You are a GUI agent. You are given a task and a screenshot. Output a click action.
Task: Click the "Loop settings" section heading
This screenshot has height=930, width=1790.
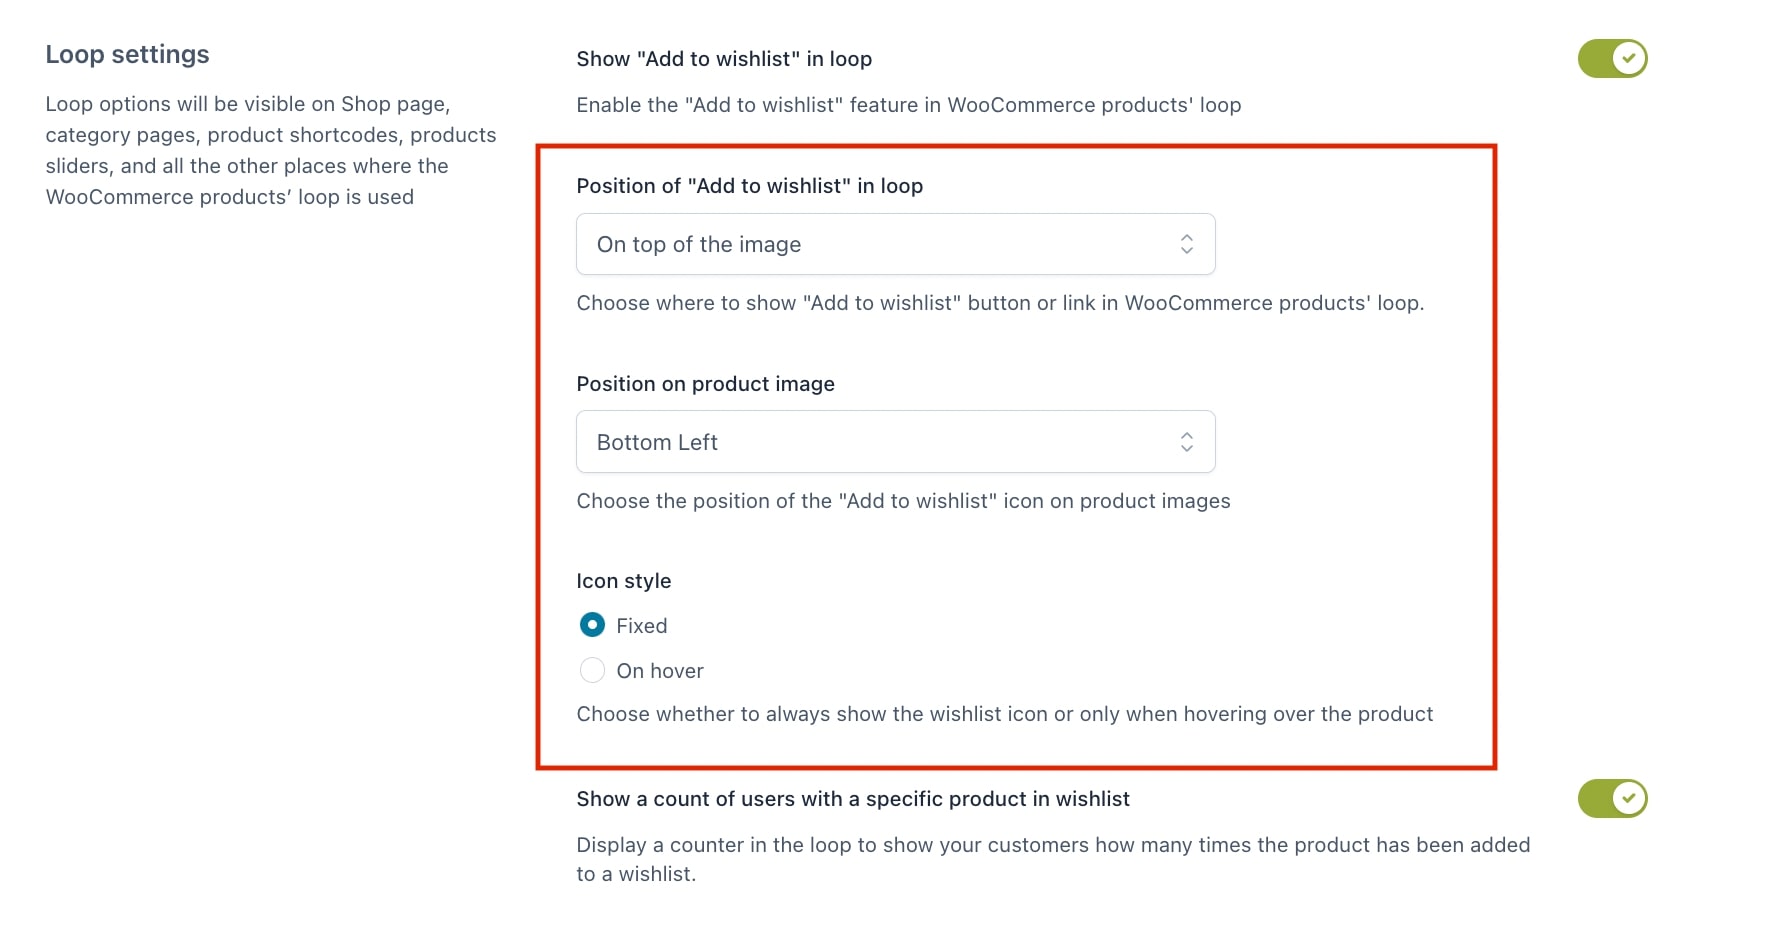127,54
